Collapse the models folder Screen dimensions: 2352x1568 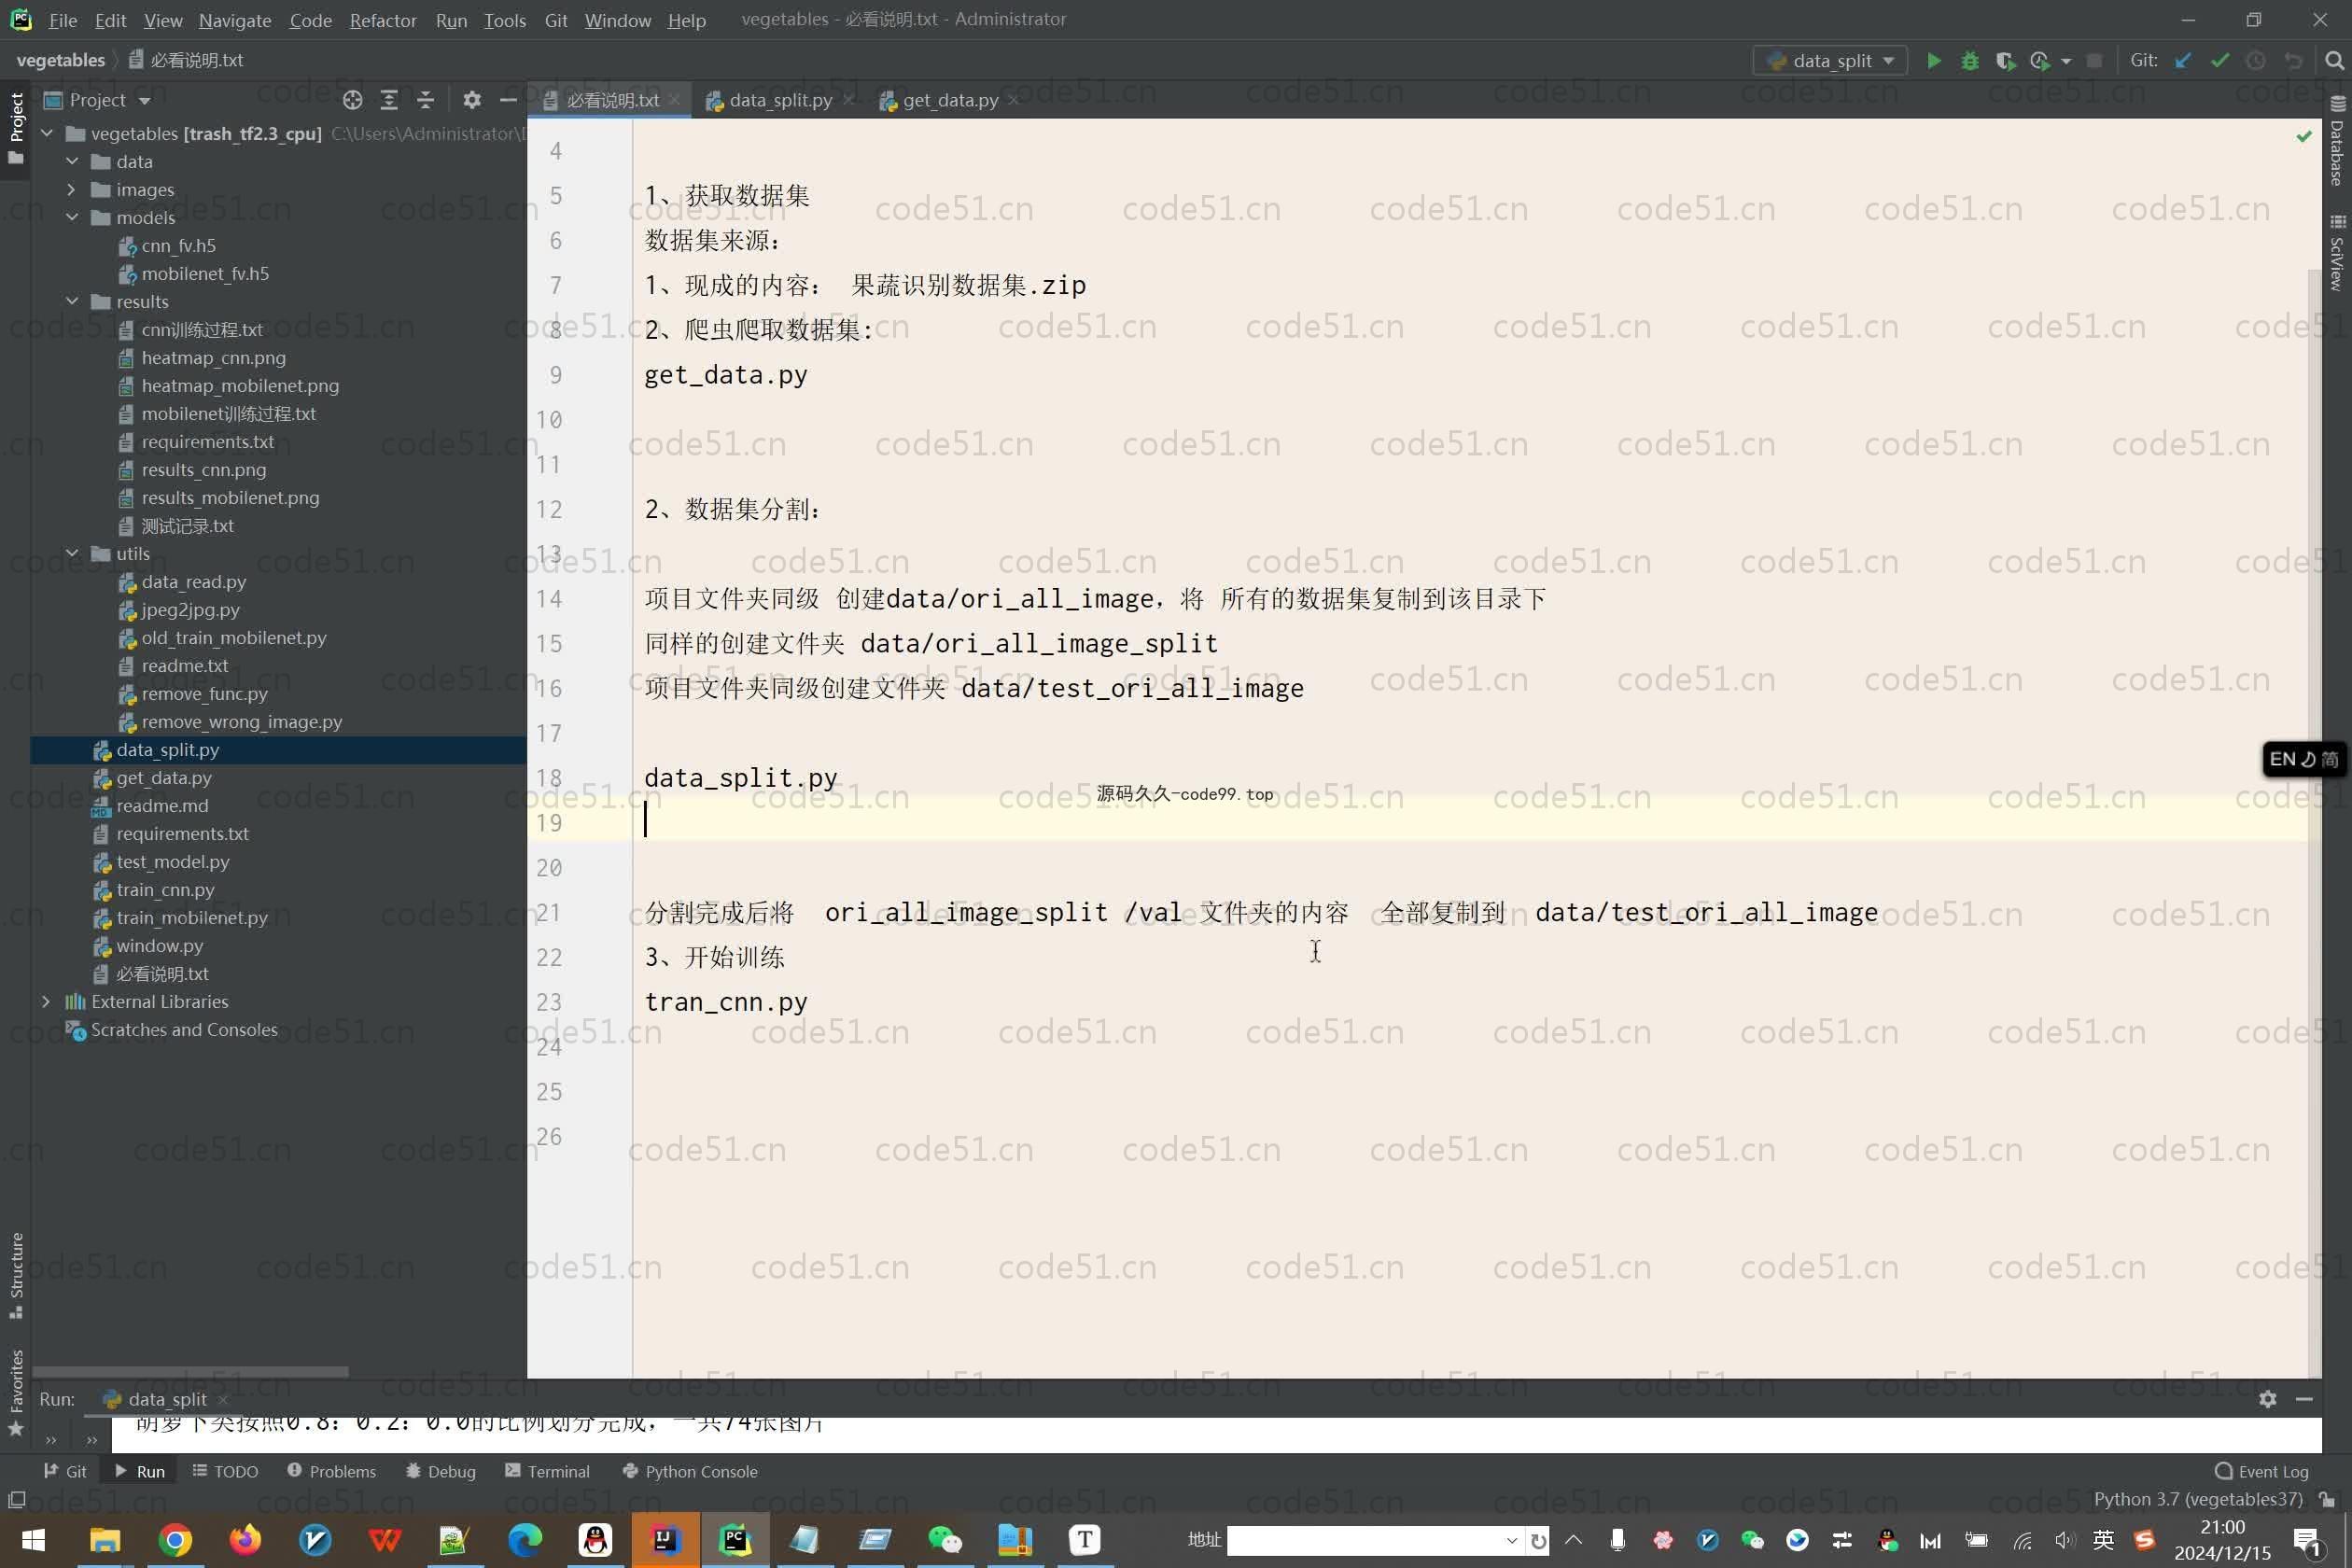pos(72,217)
